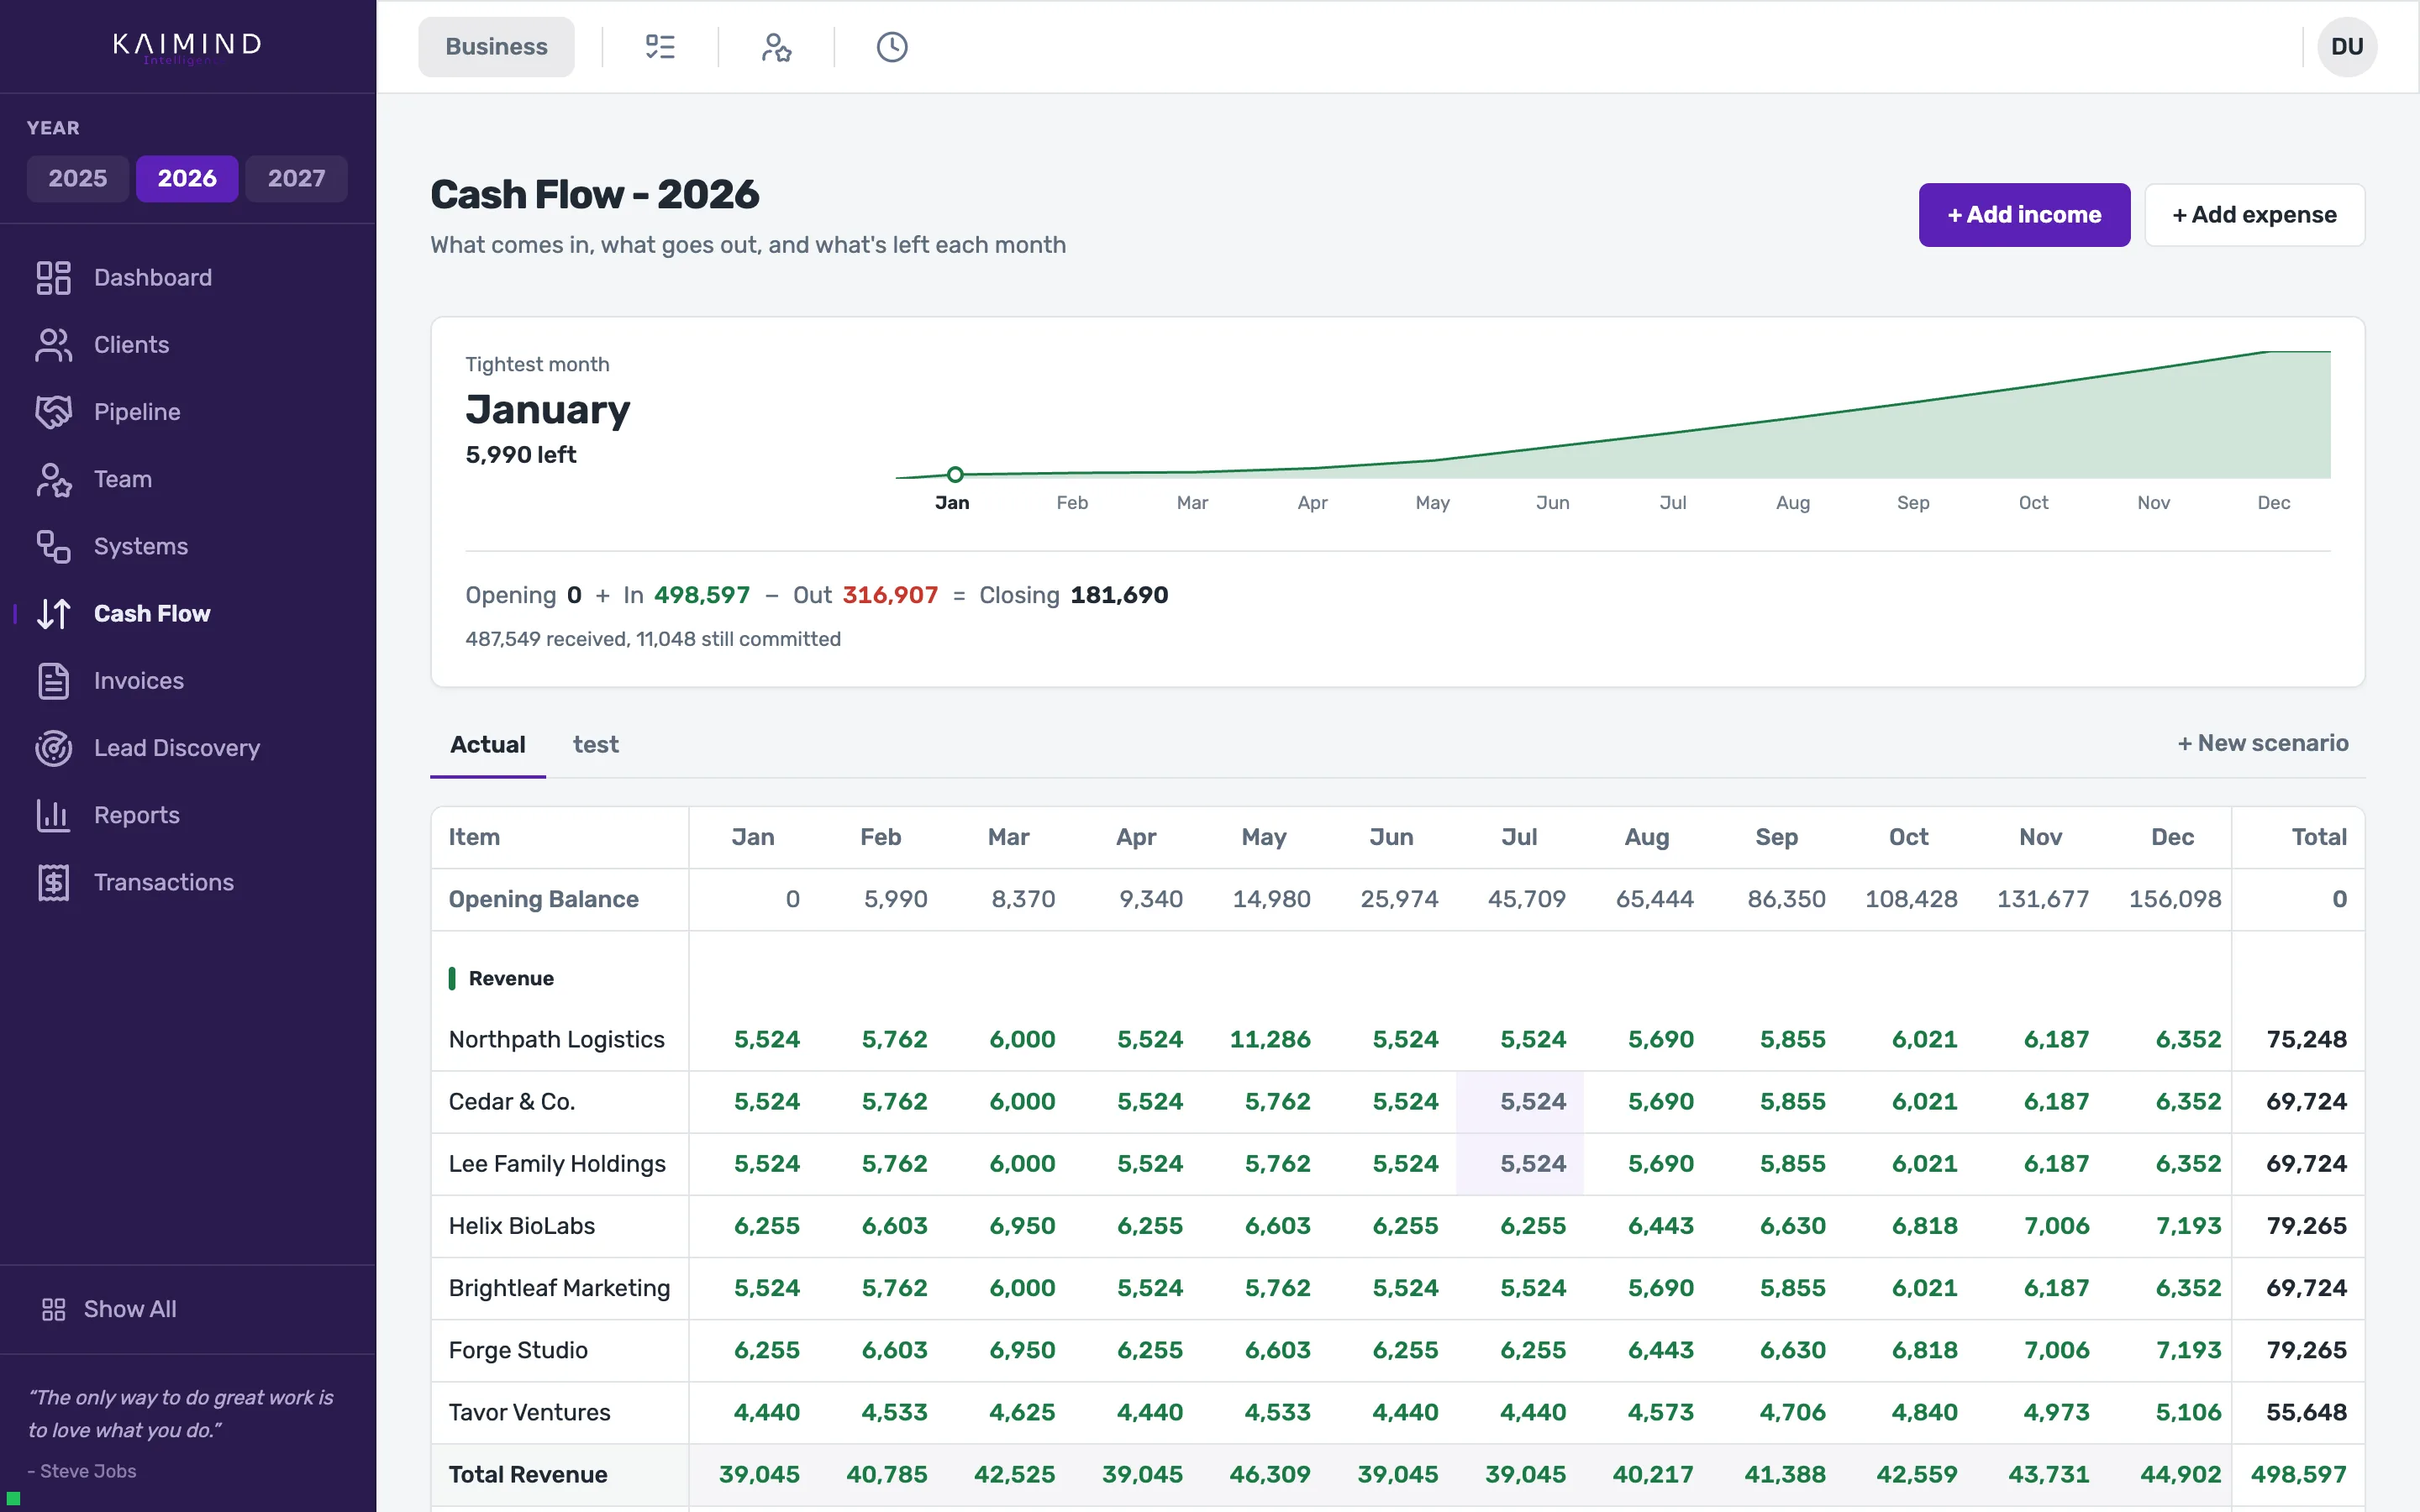Open the Lead Discovery page
The height and width of the screenshot is (1512, 2420).
[177, 748]
